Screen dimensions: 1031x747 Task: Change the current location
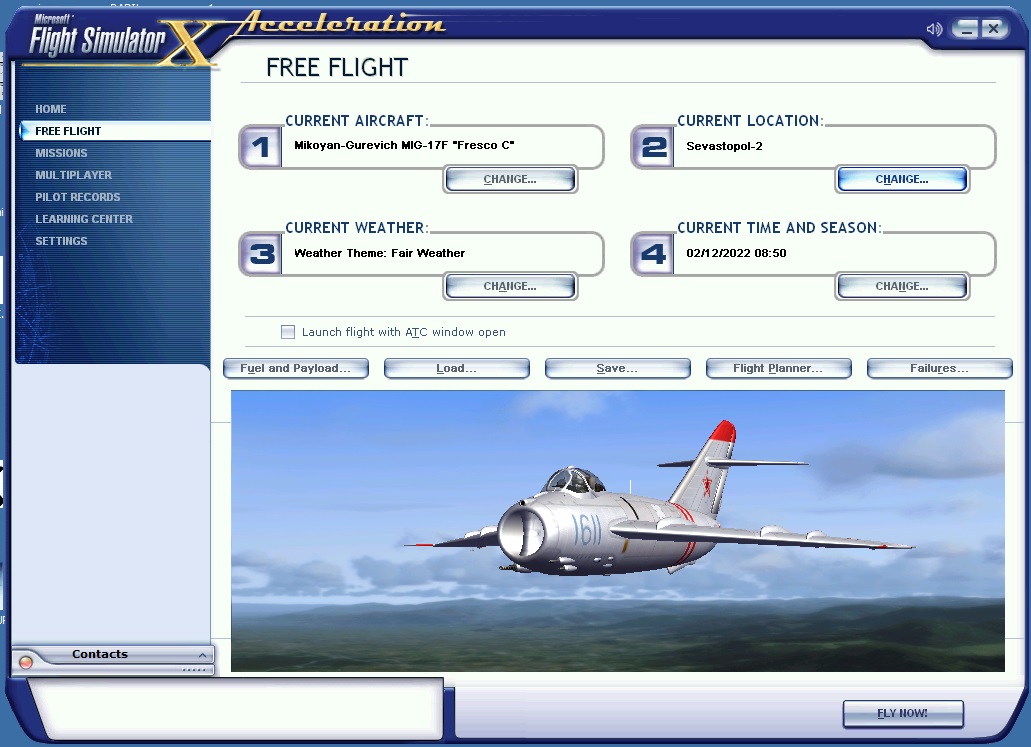[902, 180]
